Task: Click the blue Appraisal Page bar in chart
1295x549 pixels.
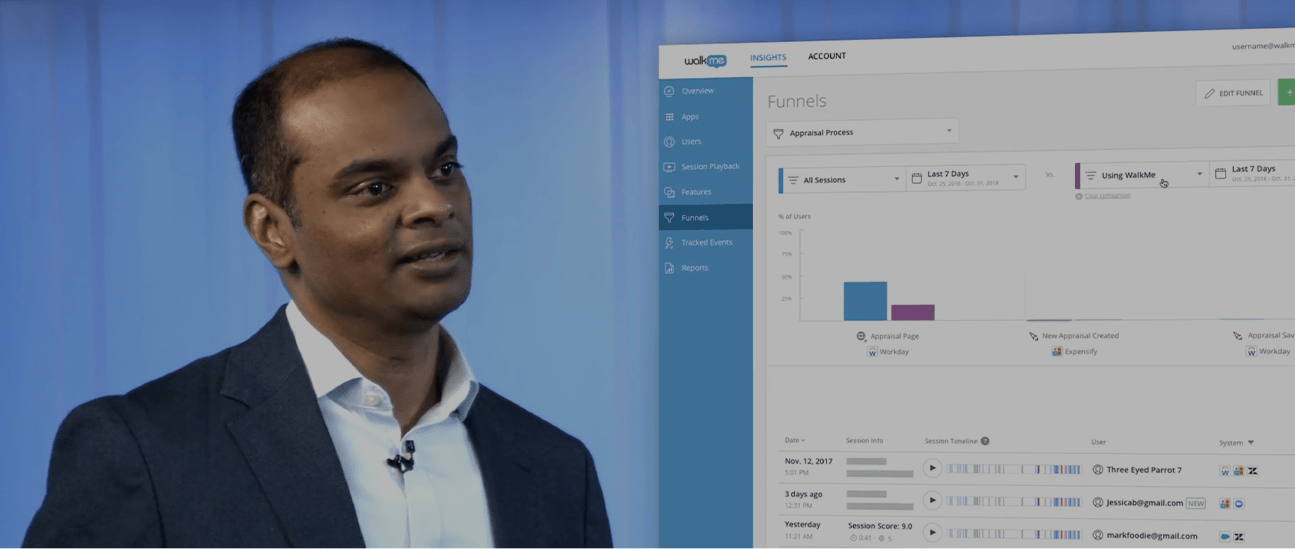Action: tap(865, 301)
